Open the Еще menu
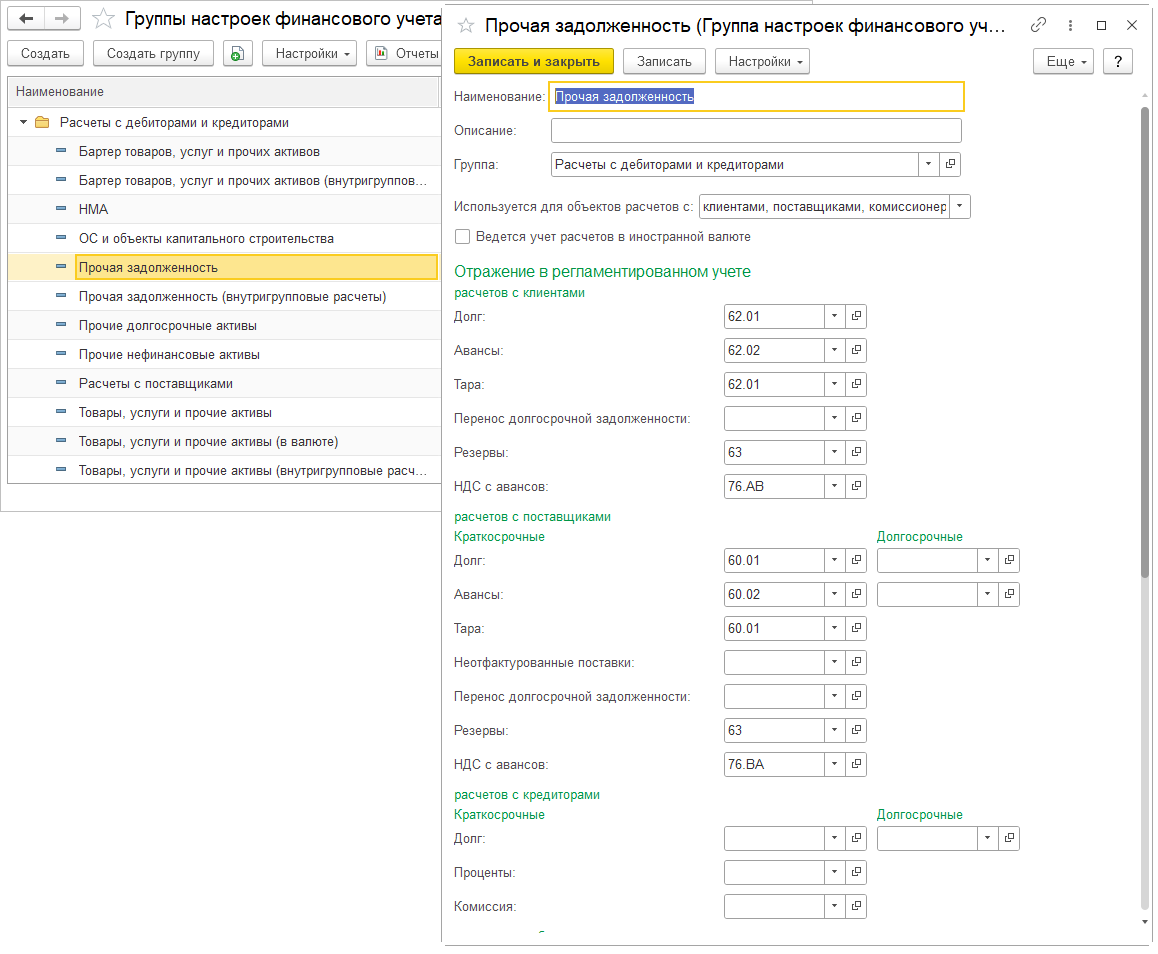This screenshot has height=954, width=1158. [x=1062, y=62]
